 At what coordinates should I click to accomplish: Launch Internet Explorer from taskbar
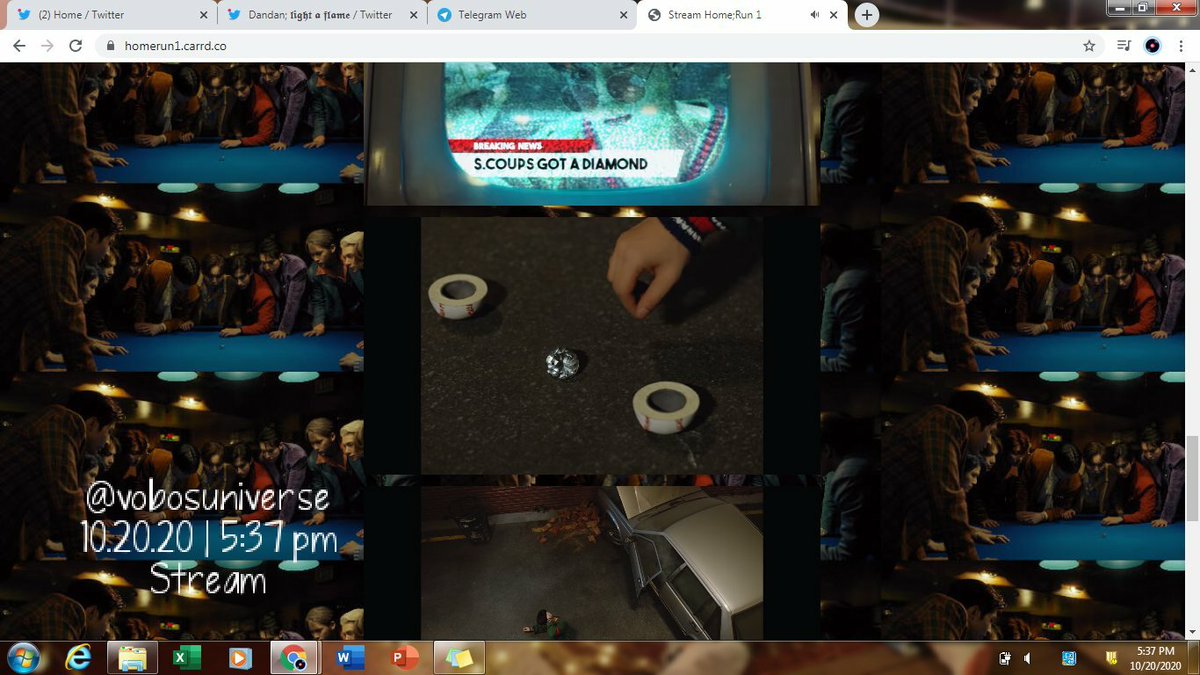(x=78, y=658)
